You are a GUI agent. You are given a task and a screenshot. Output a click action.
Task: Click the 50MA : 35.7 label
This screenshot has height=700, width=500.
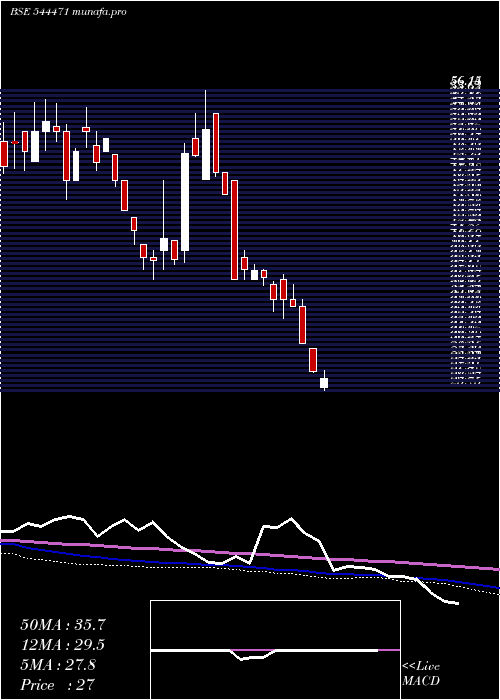[63, 625]
